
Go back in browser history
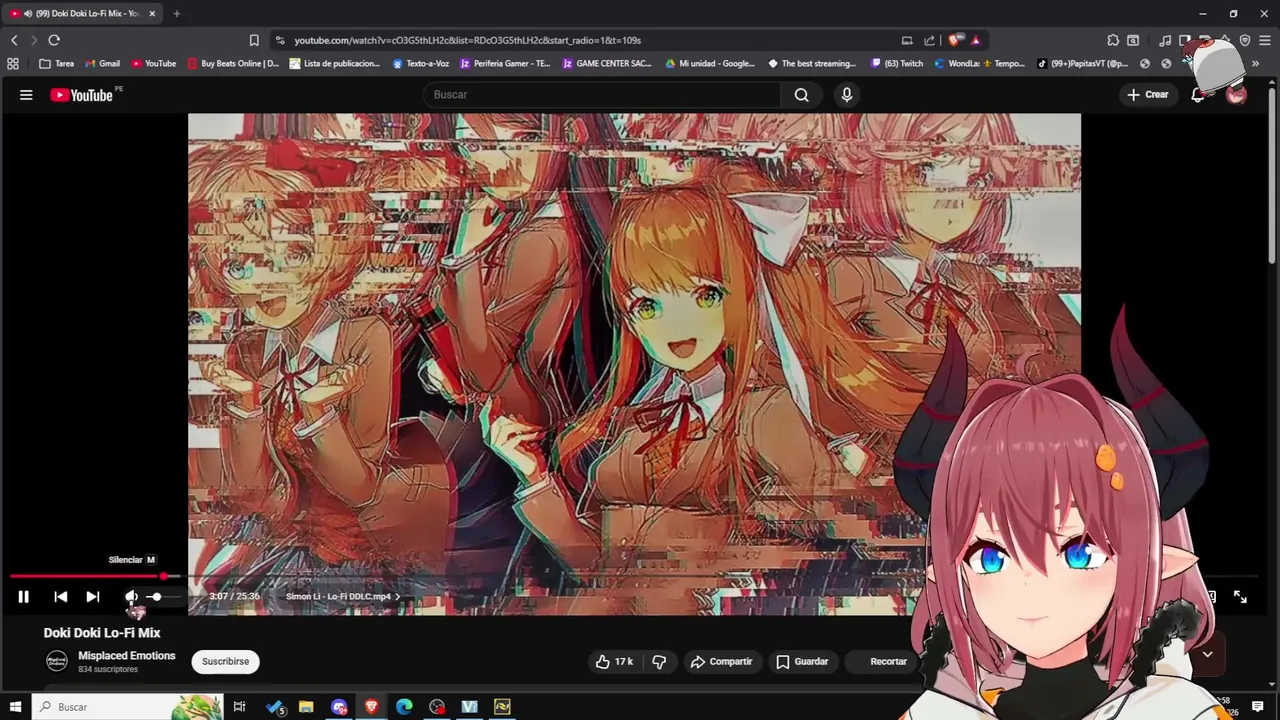14,40
